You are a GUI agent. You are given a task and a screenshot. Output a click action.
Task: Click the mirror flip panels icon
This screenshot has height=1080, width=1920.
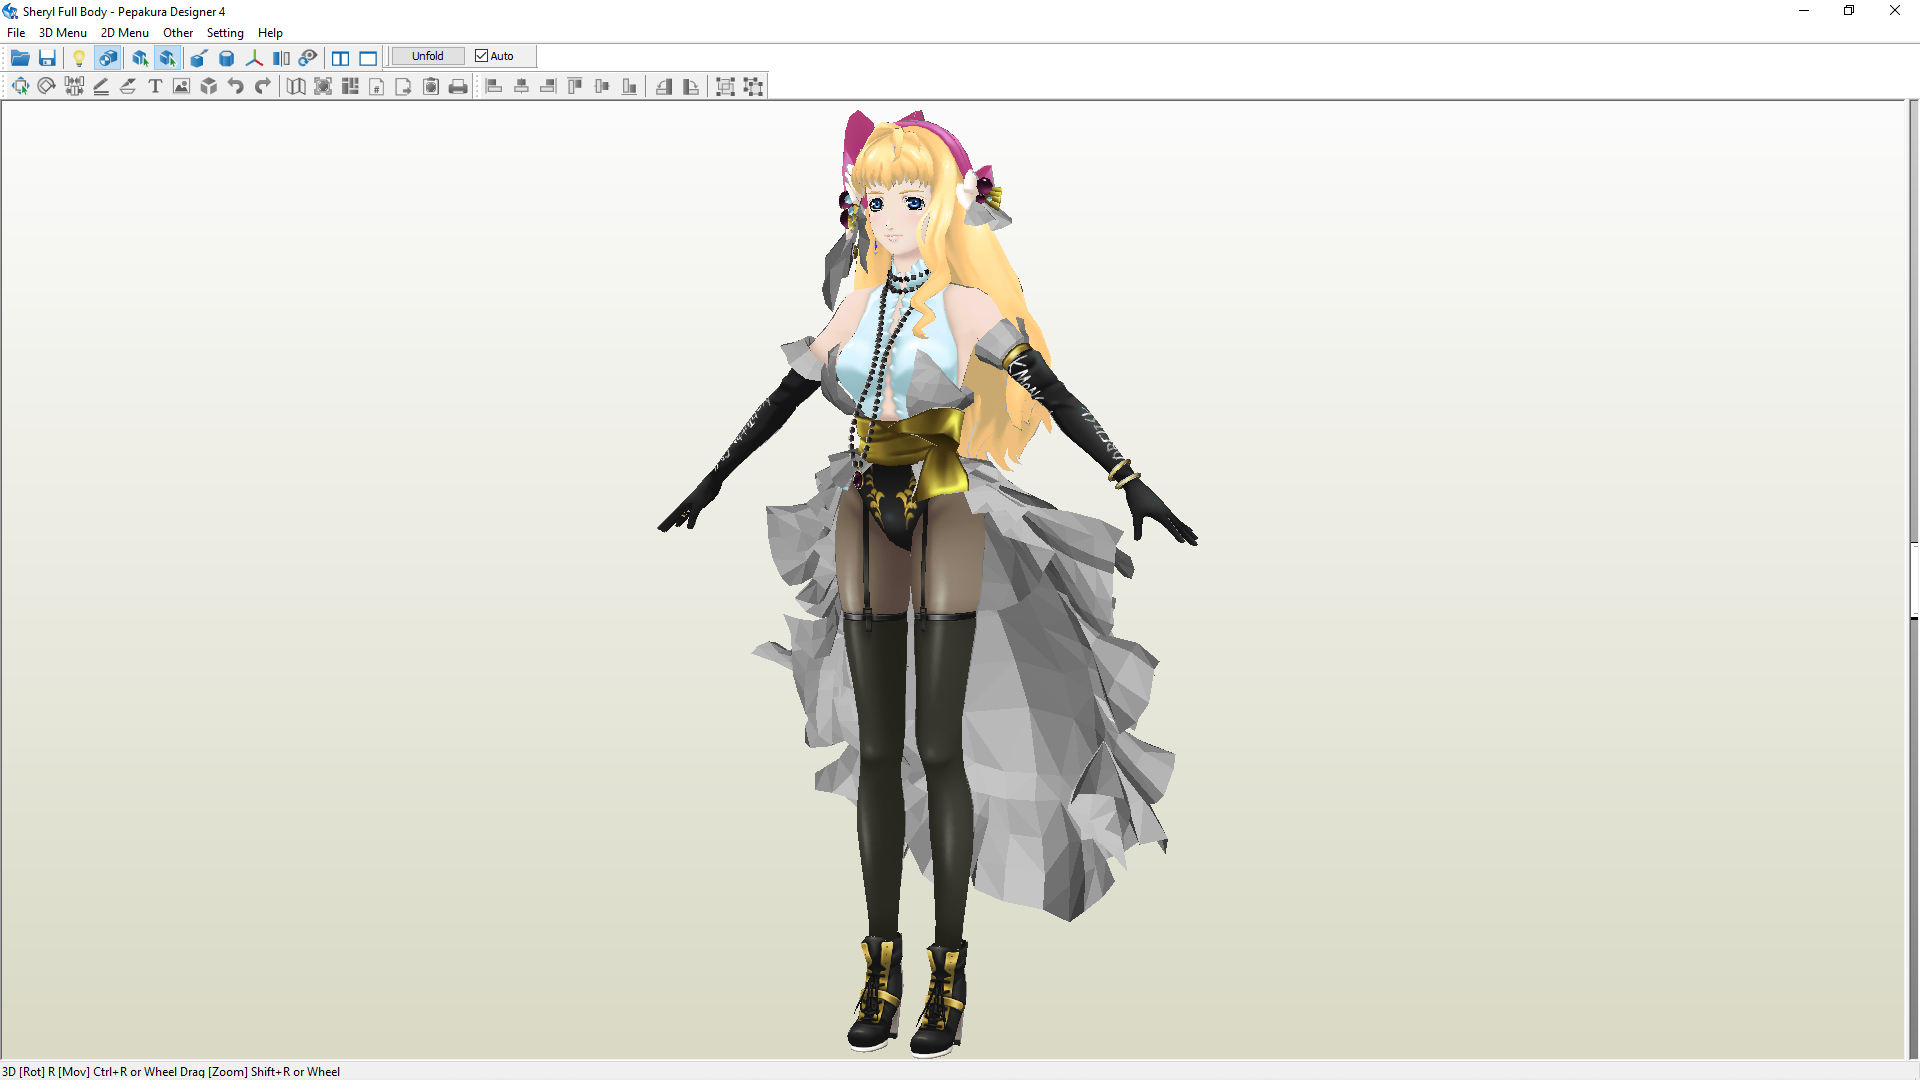[x=281, y=57]
